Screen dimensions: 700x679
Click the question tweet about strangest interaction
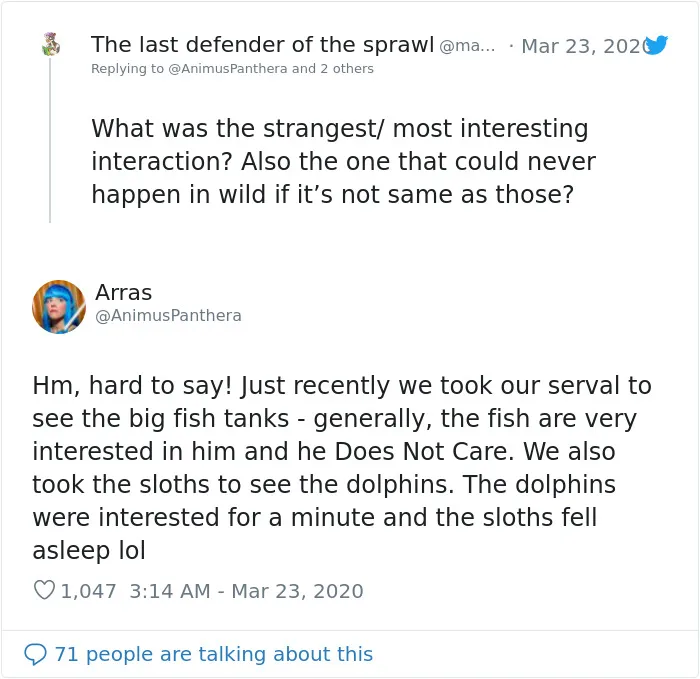343,161
